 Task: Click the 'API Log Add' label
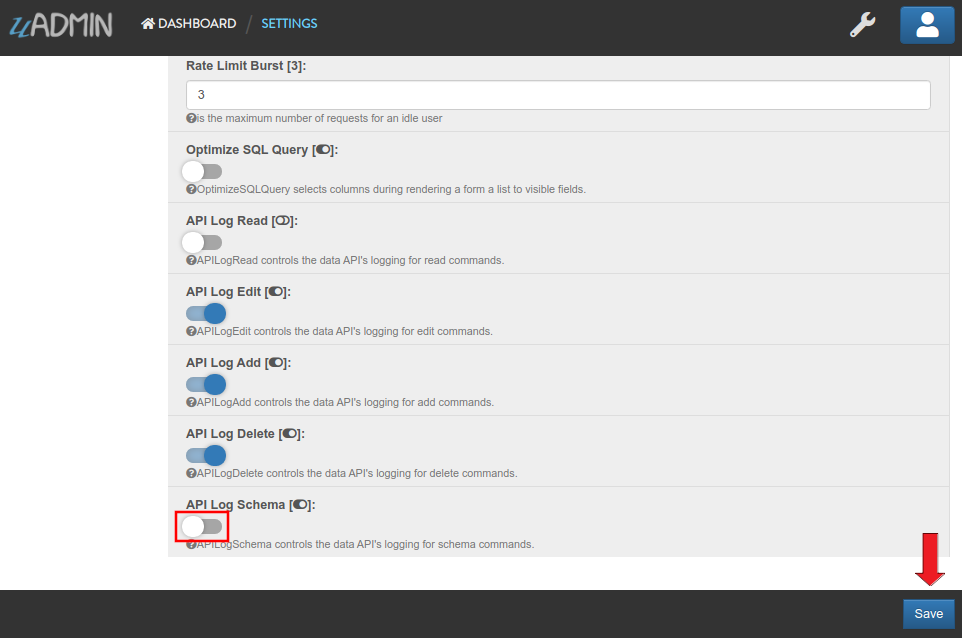(x=238, y=363)
